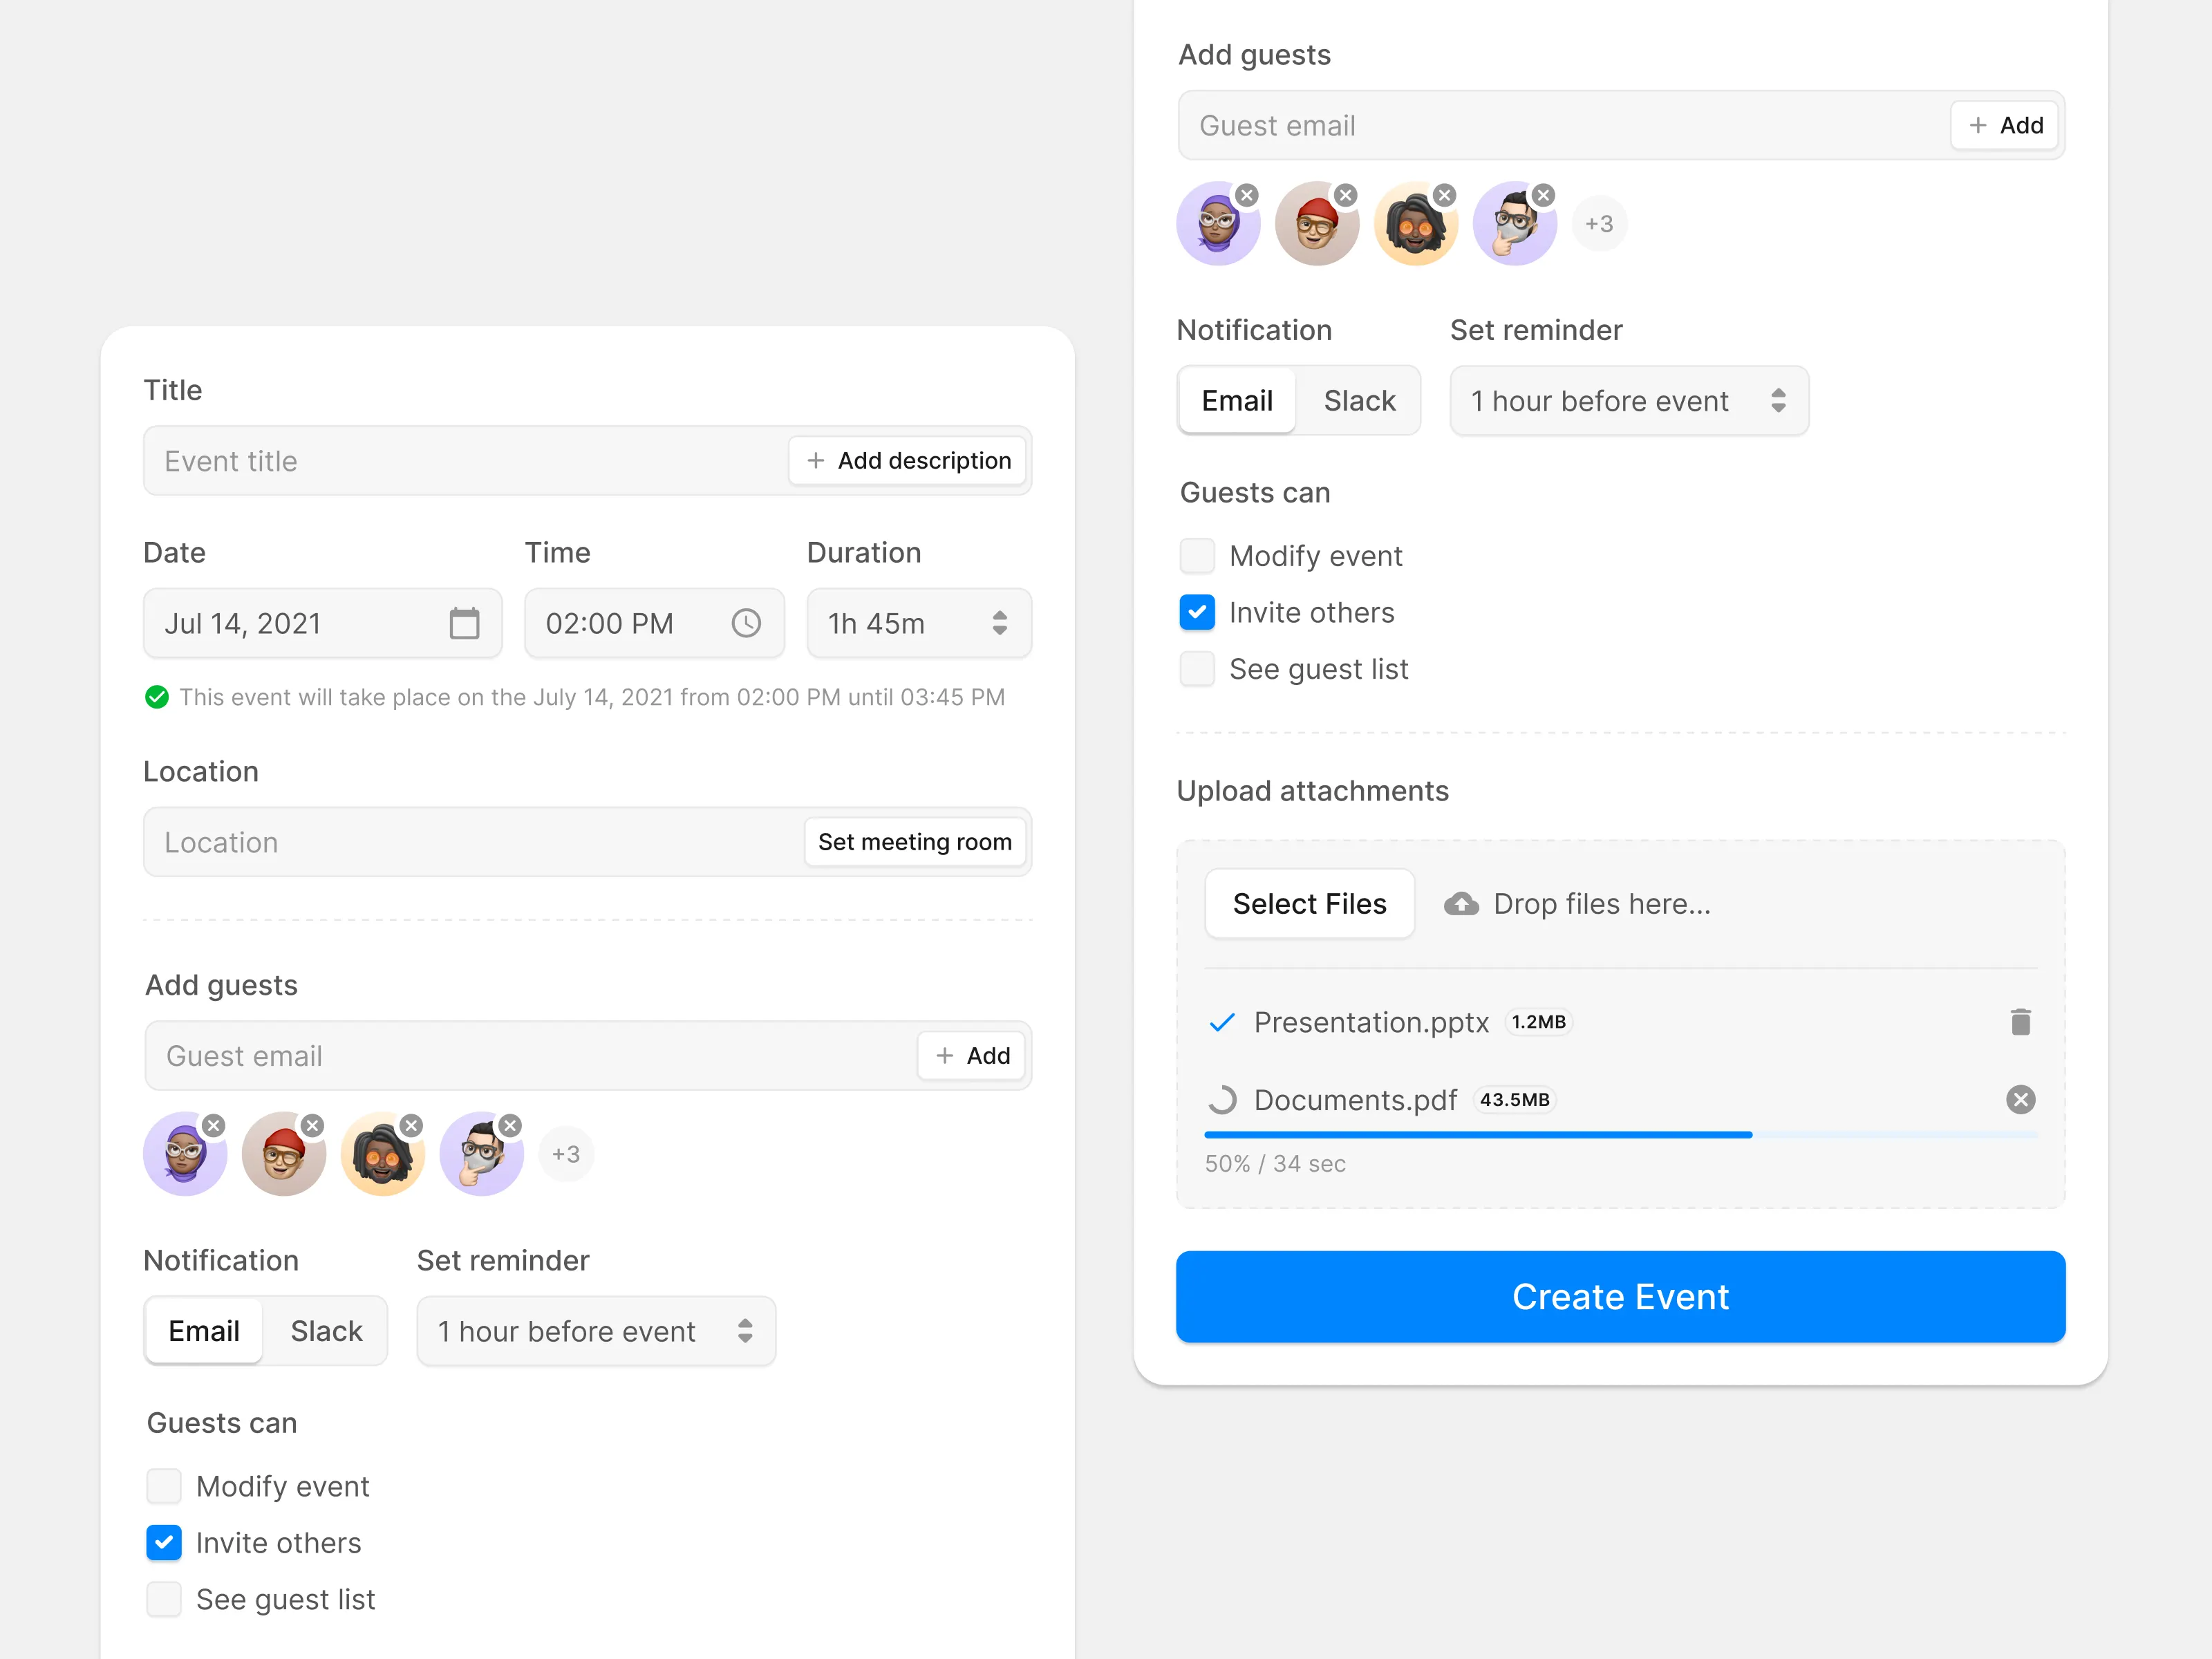This screenshot has height=1659, width=2212.
Task: Click the 50% / 34 sec upload status
Action: 1275,1164
